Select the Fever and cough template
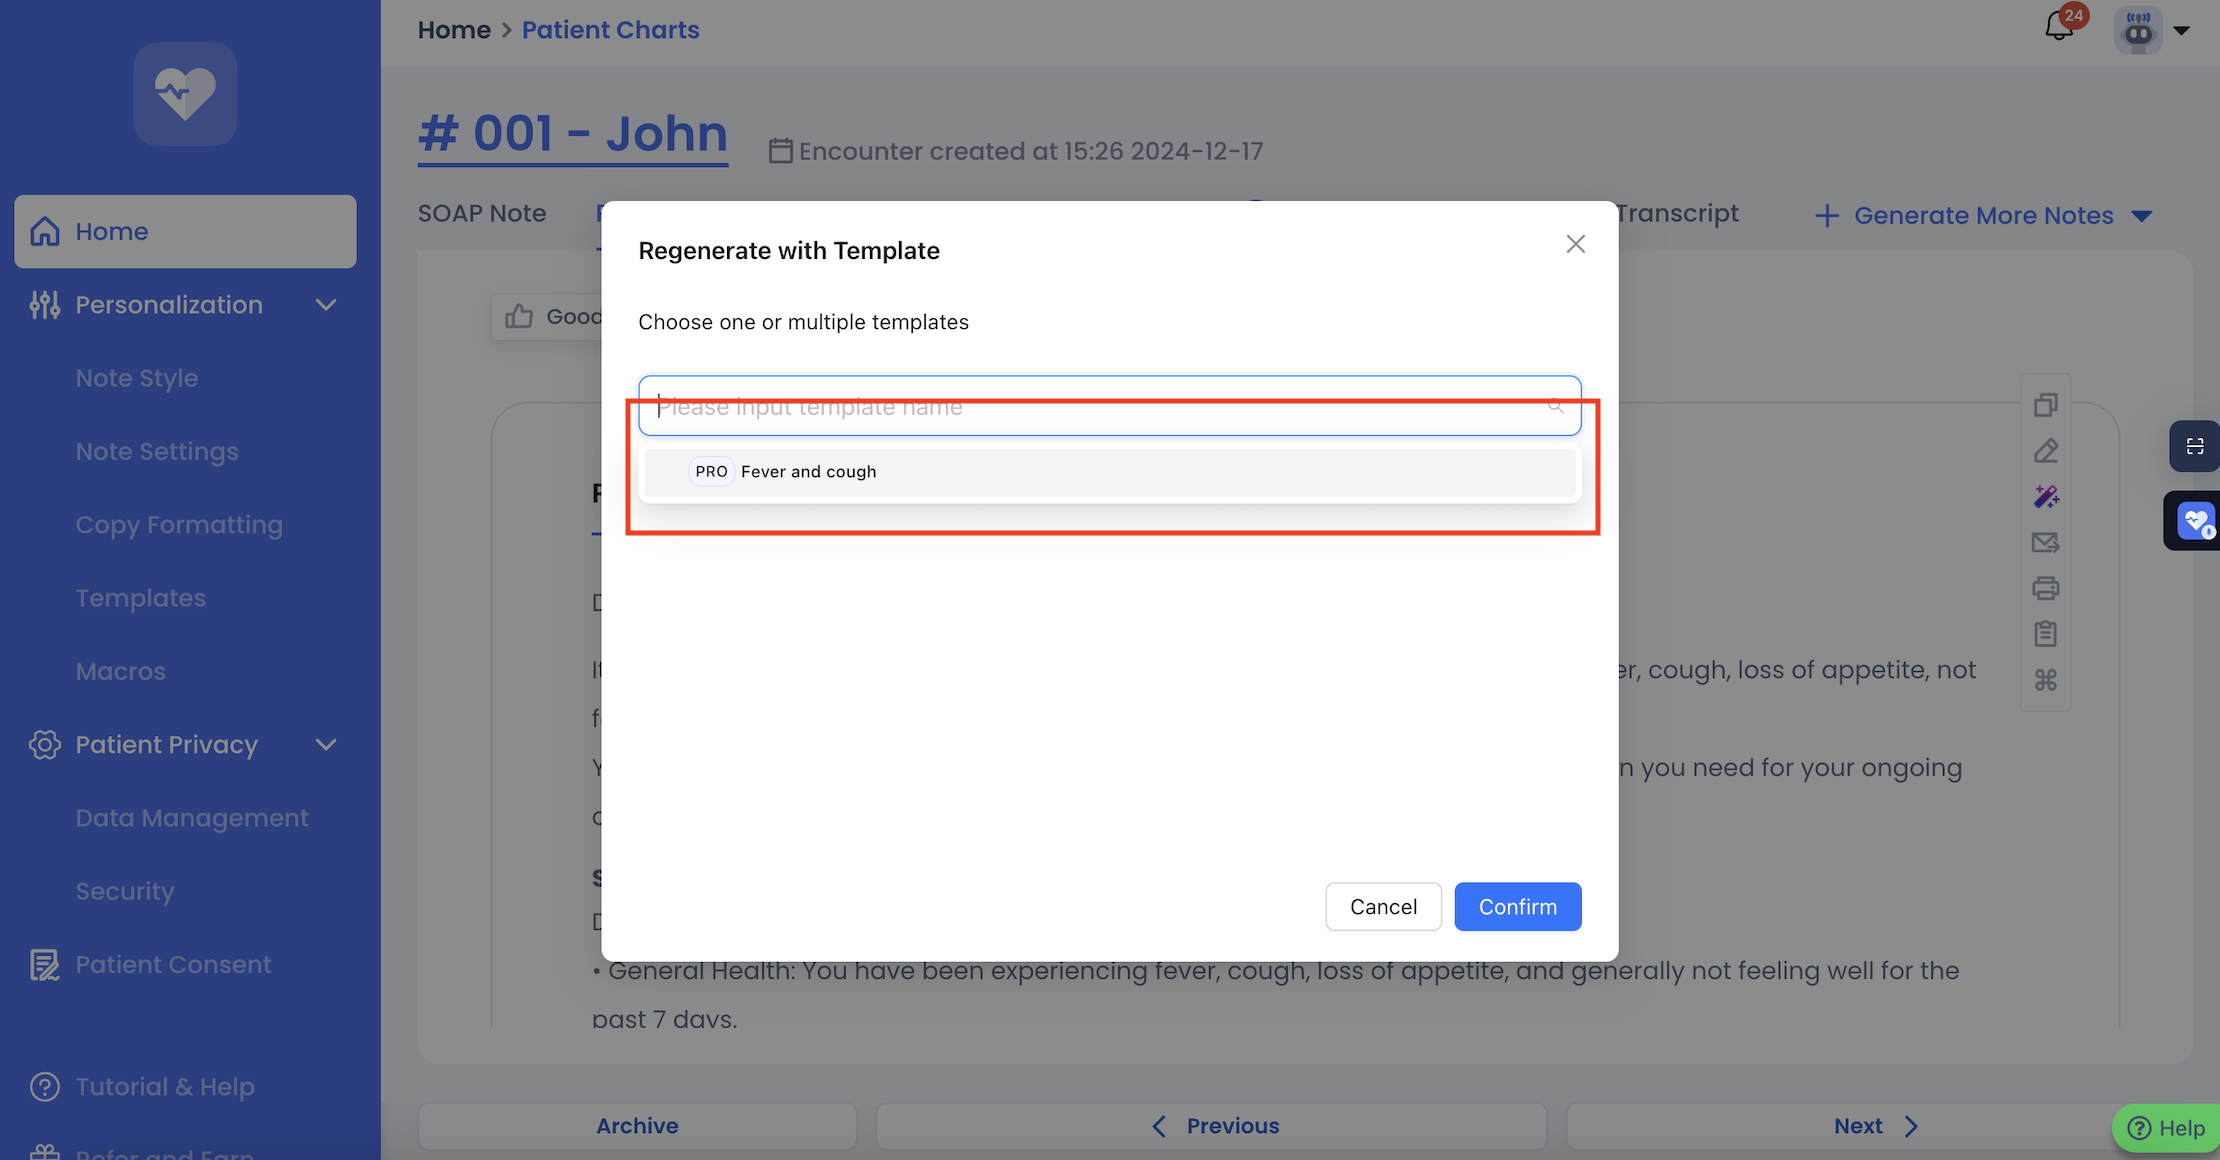 808,472
